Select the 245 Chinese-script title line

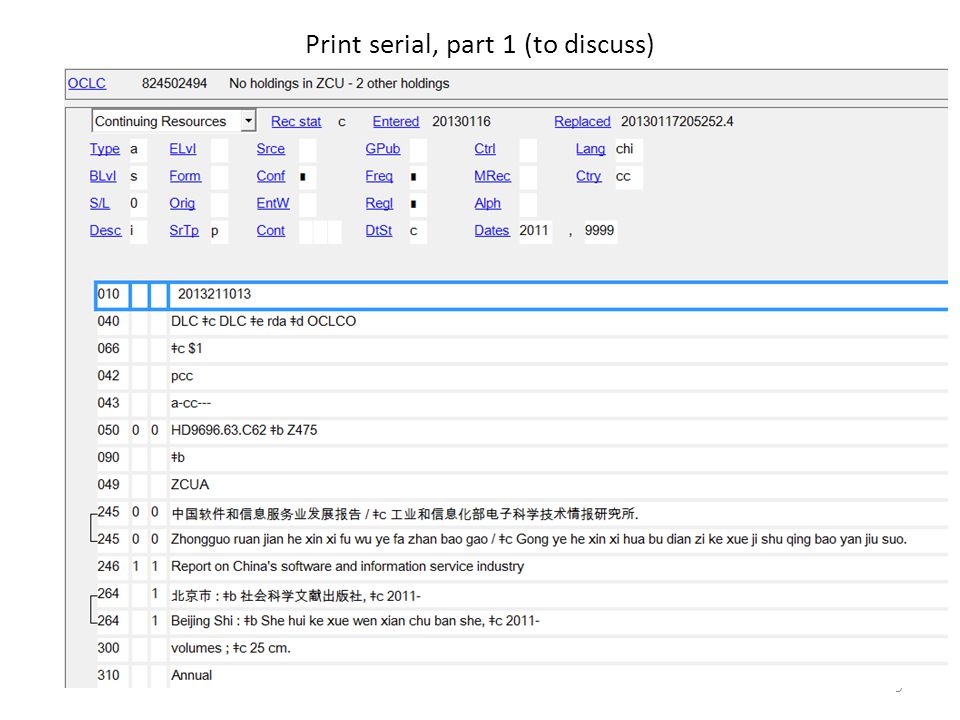coord(405,514)
